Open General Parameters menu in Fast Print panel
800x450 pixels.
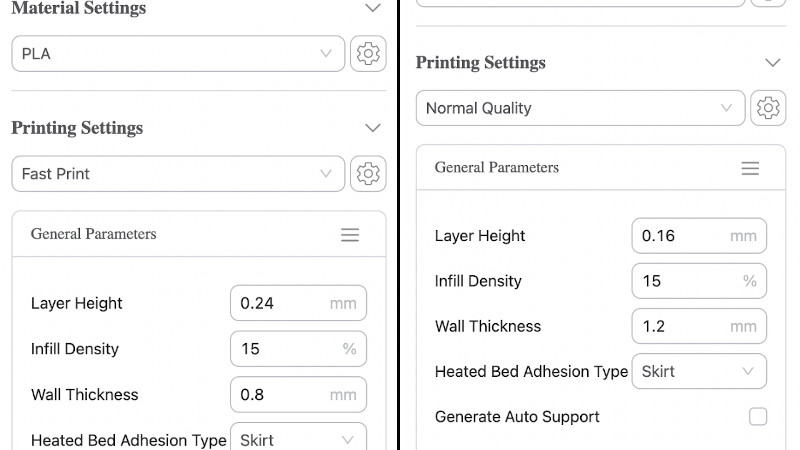coord(350,235)
